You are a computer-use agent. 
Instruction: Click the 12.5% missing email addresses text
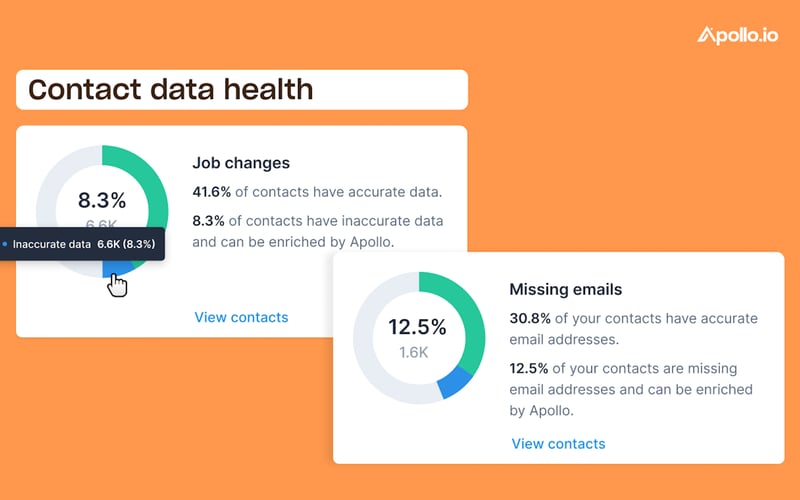[x=631, y=389]
